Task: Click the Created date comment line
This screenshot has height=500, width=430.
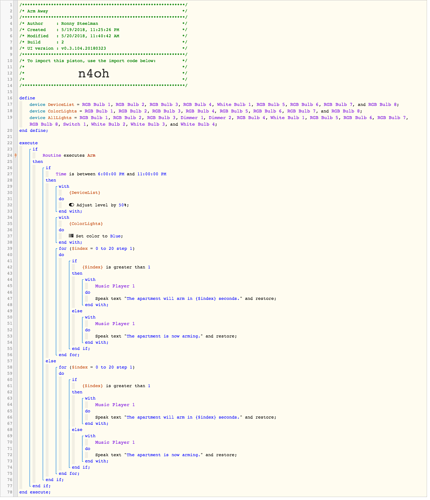Action: tap(103, 30)
